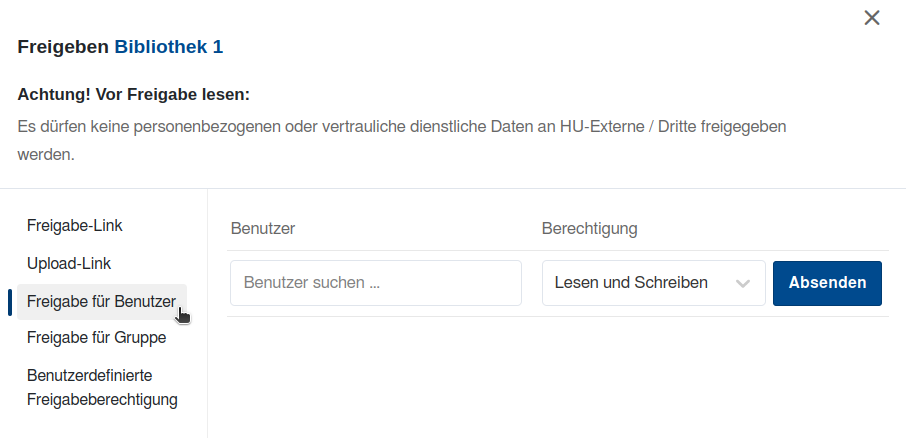Click the horizontal line under the warning text

click(453, 188)
